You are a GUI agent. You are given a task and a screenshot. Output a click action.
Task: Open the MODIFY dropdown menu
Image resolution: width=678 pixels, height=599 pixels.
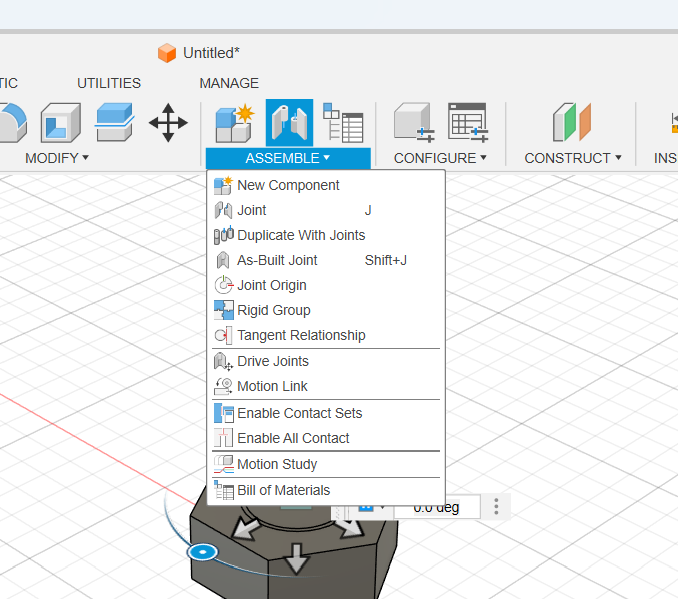pyautogui.click(x=57, y=158)
